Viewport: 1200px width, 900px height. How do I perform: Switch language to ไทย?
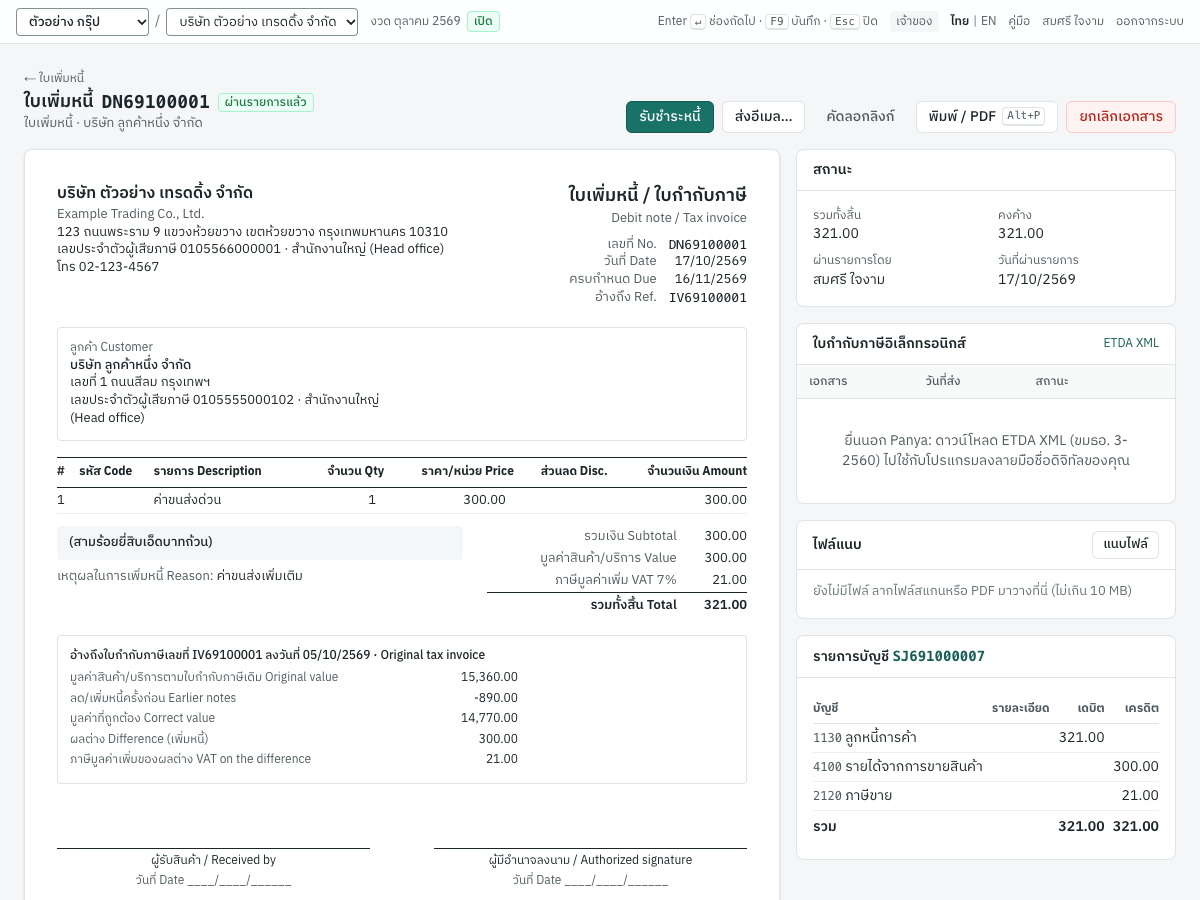pos(960,21)
